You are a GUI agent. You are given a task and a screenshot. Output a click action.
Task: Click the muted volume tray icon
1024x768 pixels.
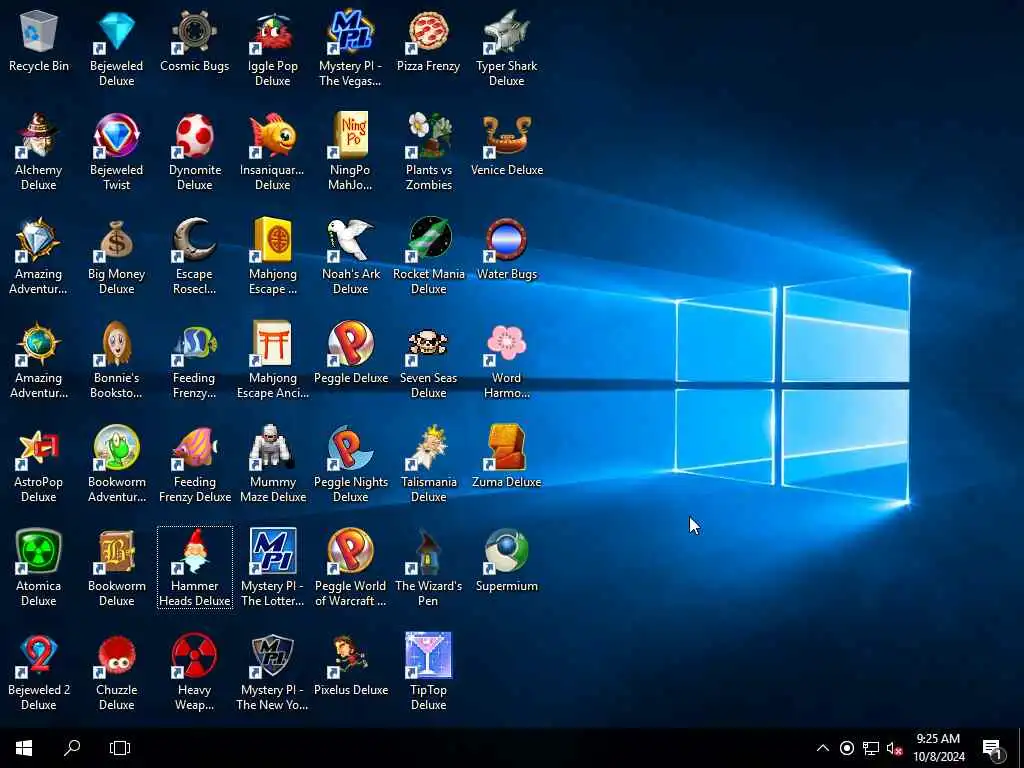click(895, 748)
